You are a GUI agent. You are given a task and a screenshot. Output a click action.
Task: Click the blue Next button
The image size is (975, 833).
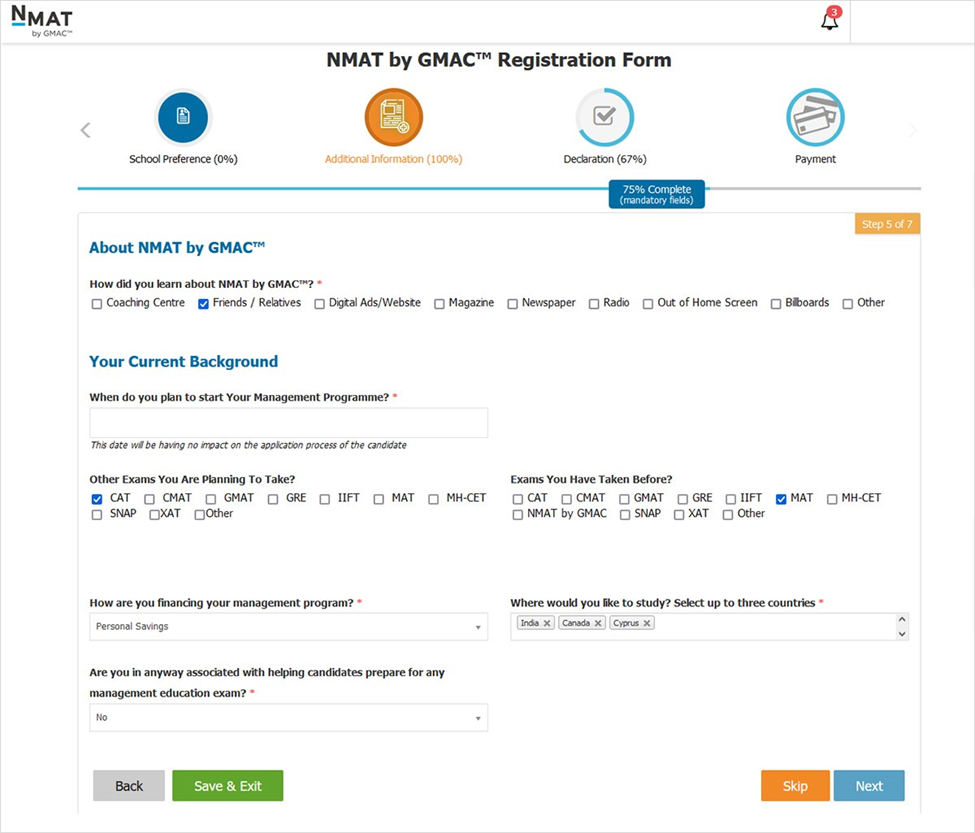tap(869, 786)
